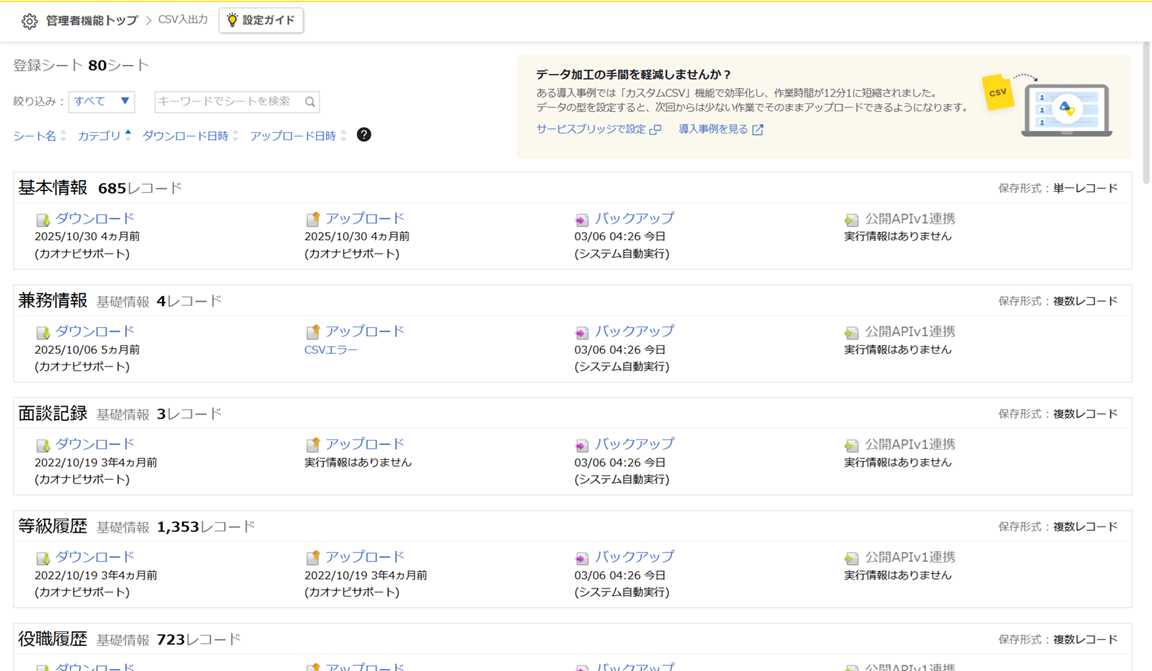Open the 導入事例を見る link

[x=720, y=129]
